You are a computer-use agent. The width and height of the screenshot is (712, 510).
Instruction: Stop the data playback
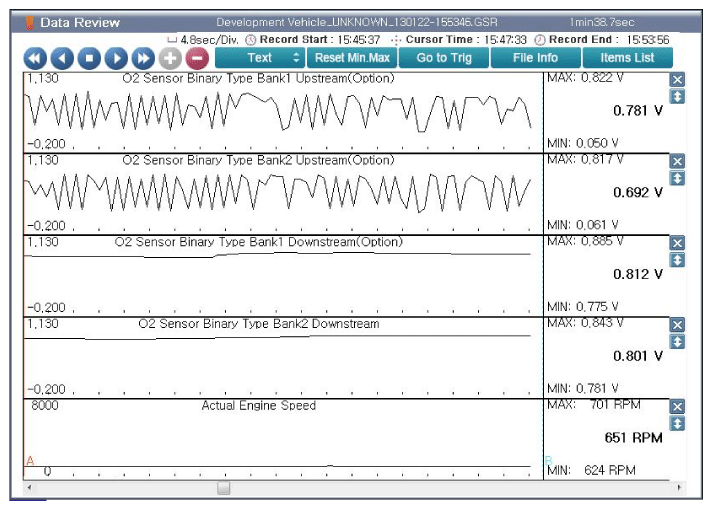[89, 58]
